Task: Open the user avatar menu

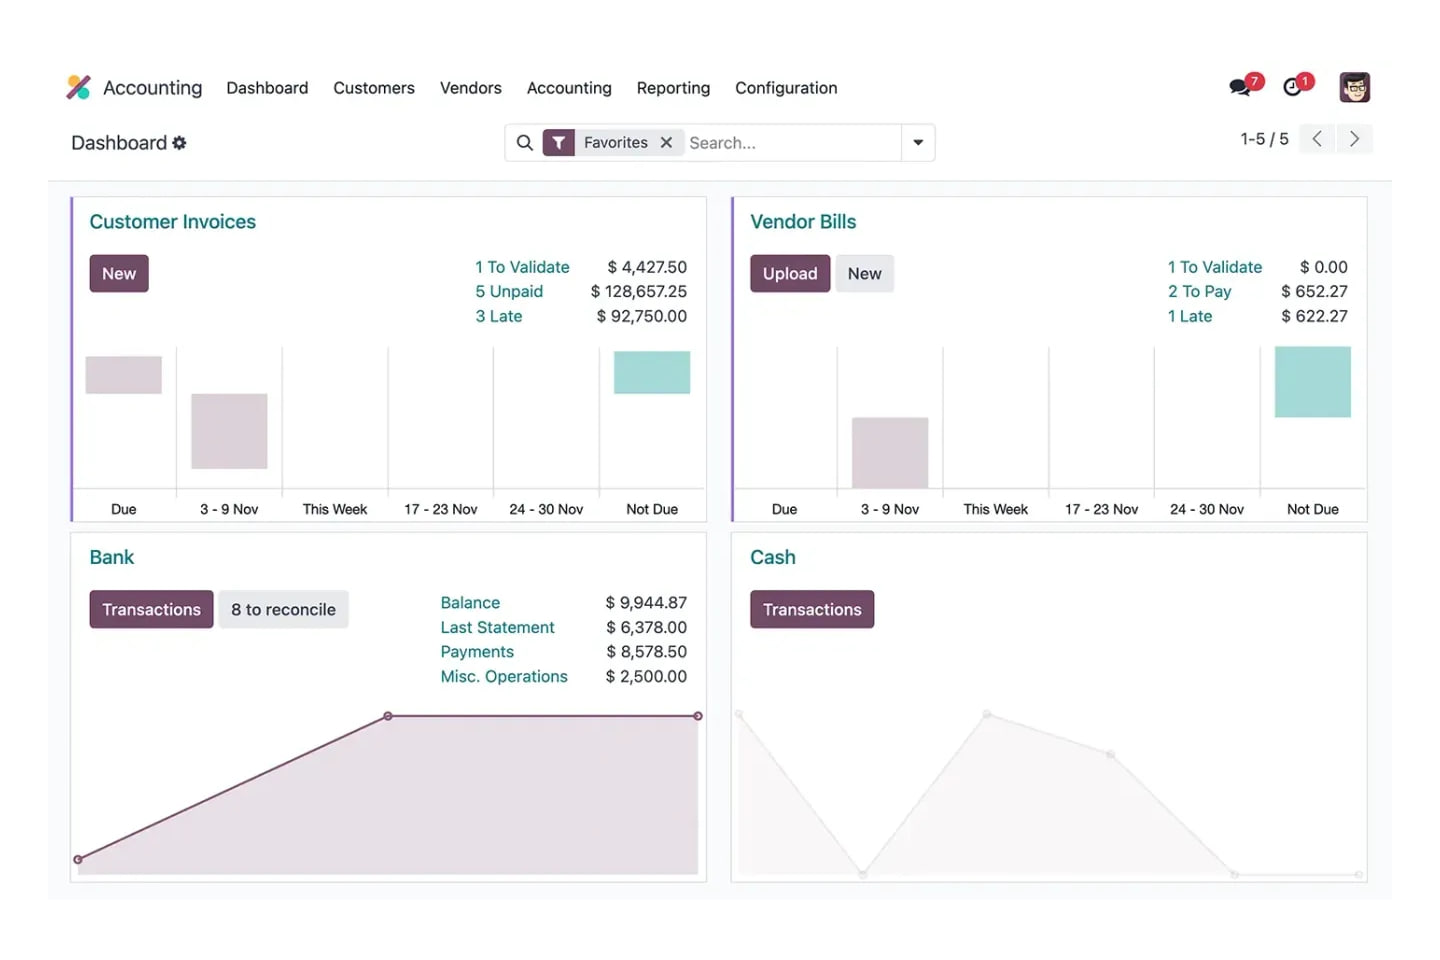Action: pyautogui.click(x=1354, y=87)
